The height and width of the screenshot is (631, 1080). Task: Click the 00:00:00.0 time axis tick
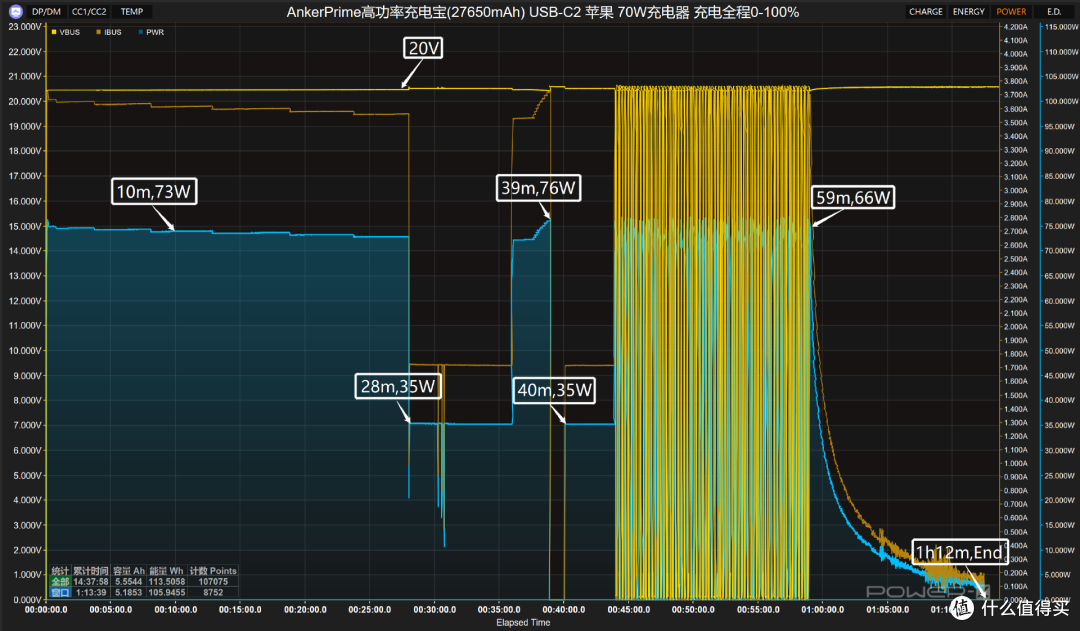click(46, 610)
